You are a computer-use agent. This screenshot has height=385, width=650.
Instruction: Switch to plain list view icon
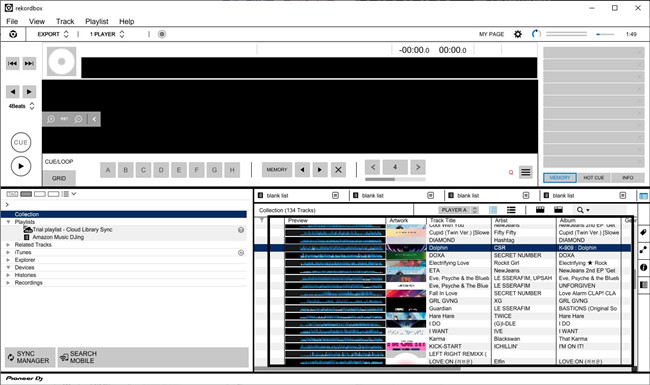(511, 210)
